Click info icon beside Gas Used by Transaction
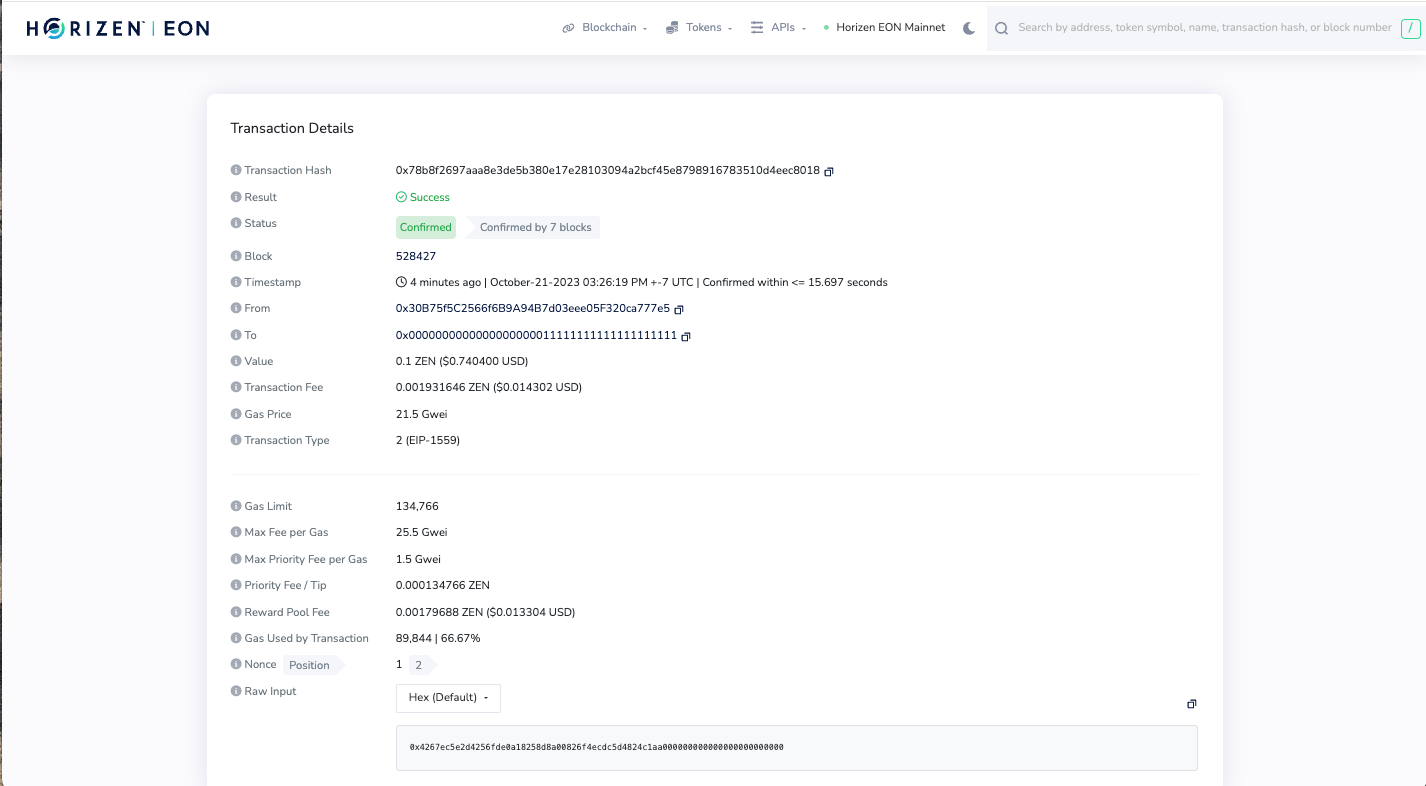Viewport: 1426px width, 786px height. pos(236,638)
